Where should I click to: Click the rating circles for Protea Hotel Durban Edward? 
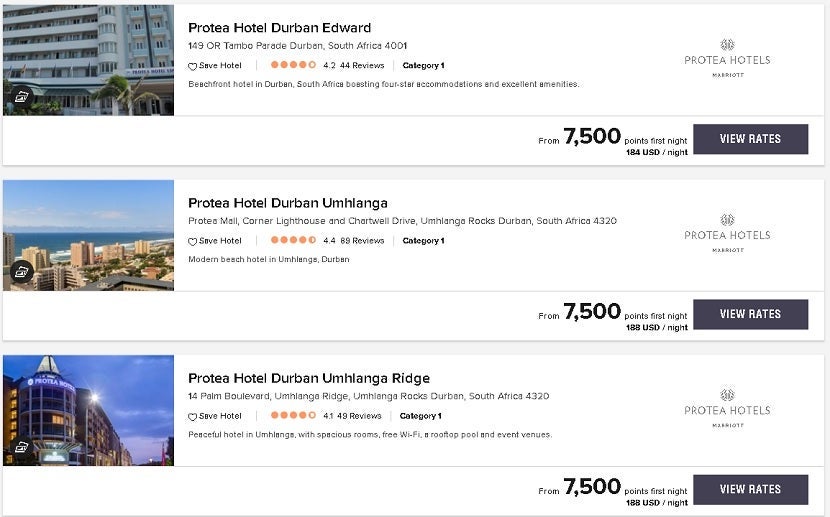pos(293,66)
